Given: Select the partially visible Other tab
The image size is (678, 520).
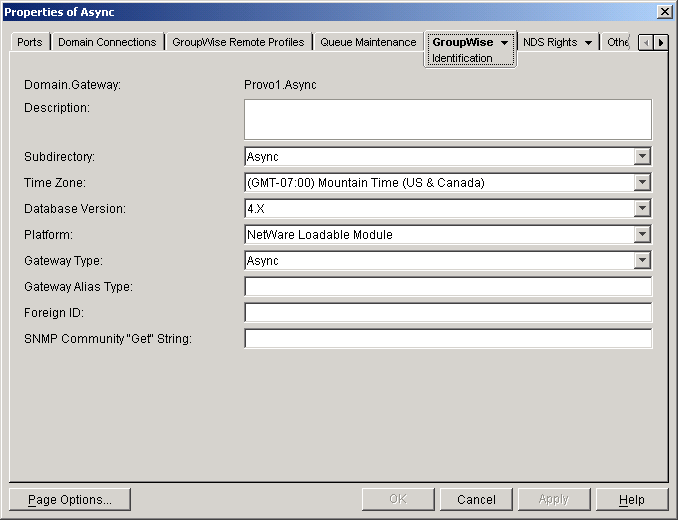Looking at the screenshot, I should pyautogui.click(x=617, y=42).
